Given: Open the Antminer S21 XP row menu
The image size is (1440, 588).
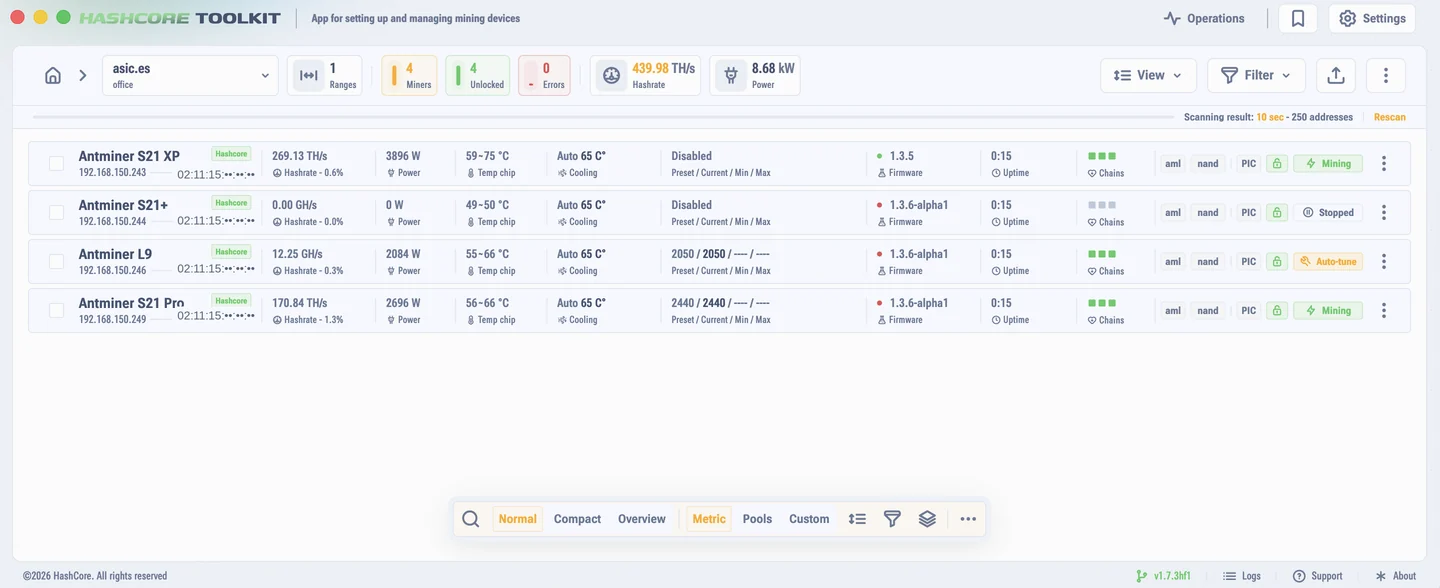Looking at the screenshot, I should tap(1384, 163).
